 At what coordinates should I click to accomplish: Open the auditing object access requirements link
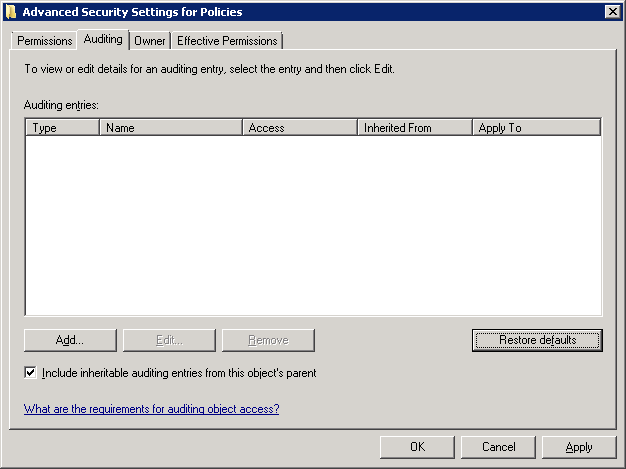point(151,409)
